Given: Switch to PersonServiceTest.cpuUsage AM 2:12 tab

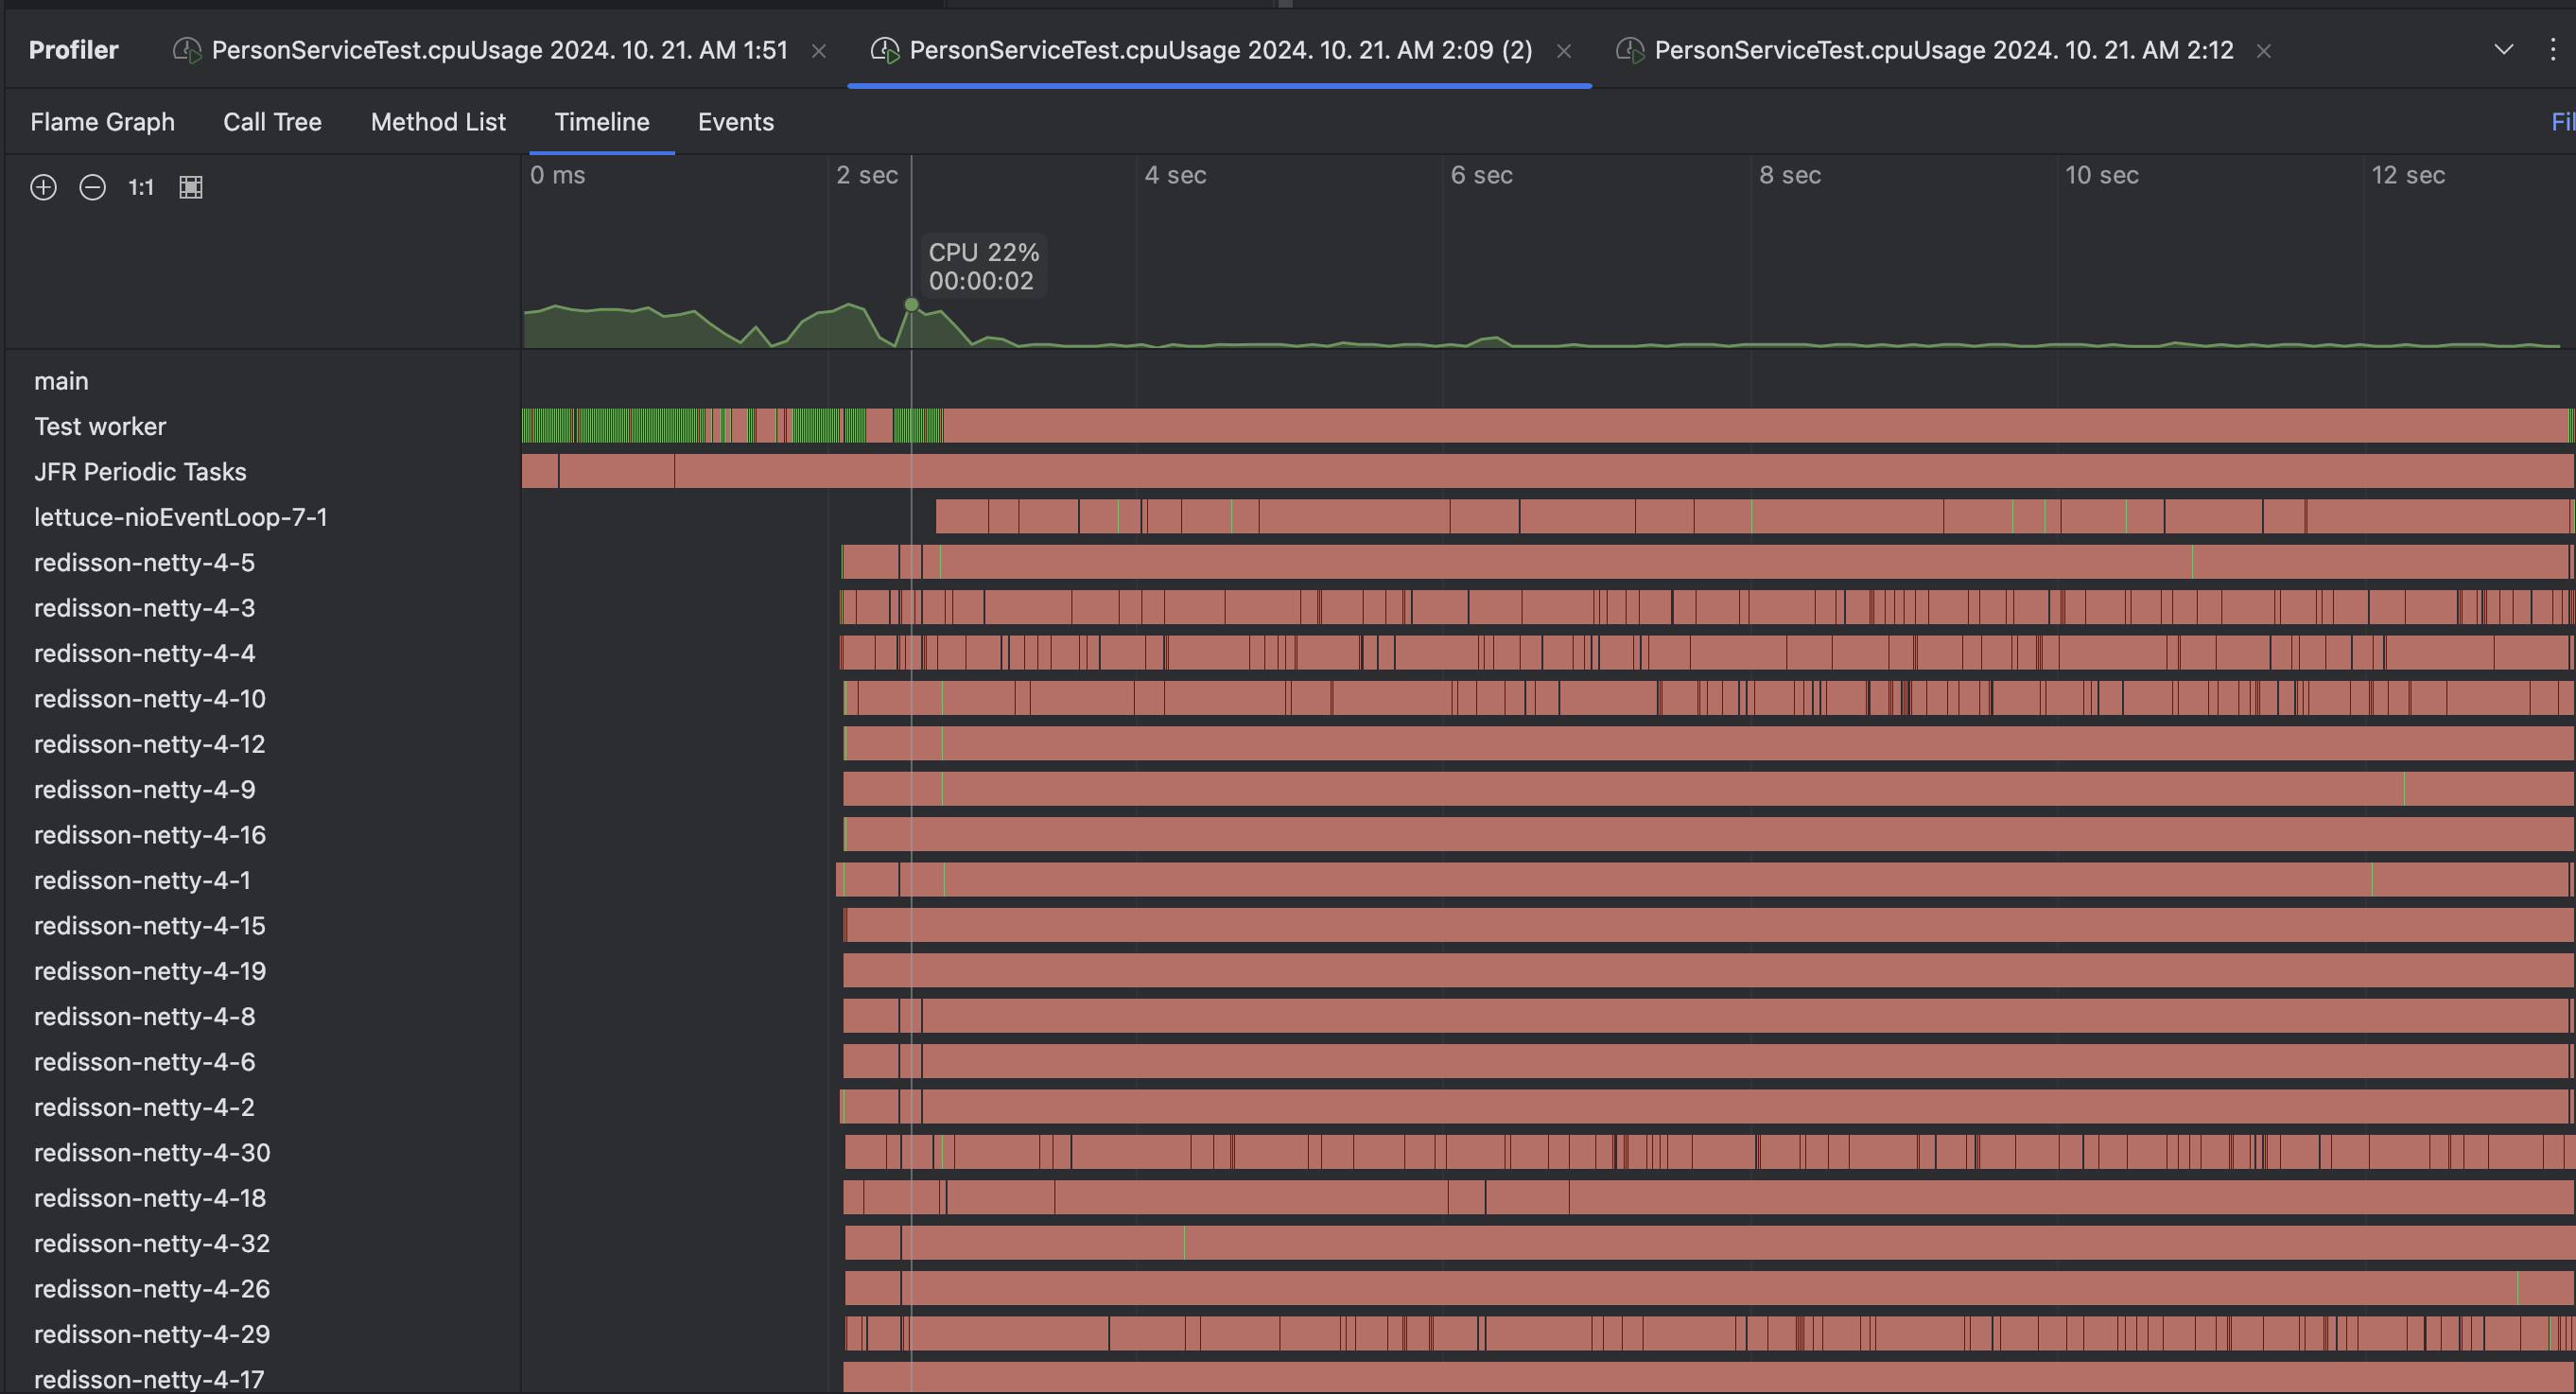Looking at the screenshot, I should pyautogui.click(x=1943, y=50).
